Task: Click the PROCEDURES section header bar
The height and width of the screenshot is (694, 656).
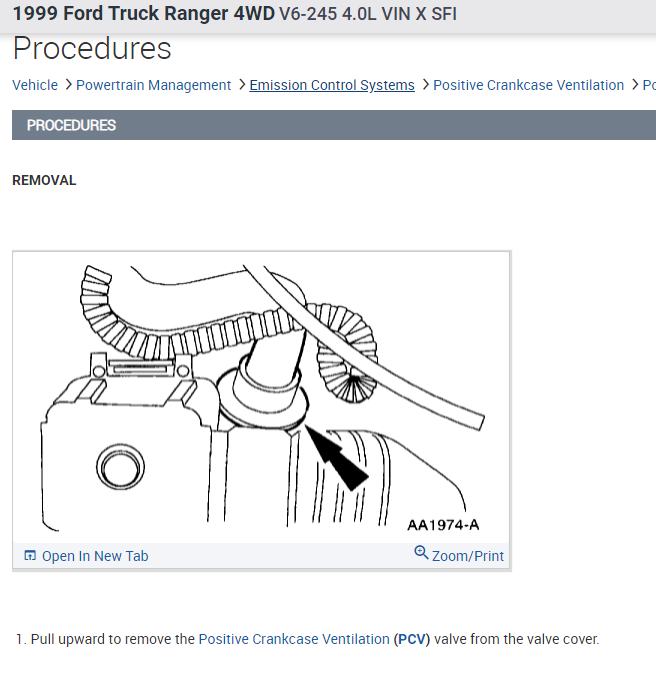Action: click(x=334, y=125)
